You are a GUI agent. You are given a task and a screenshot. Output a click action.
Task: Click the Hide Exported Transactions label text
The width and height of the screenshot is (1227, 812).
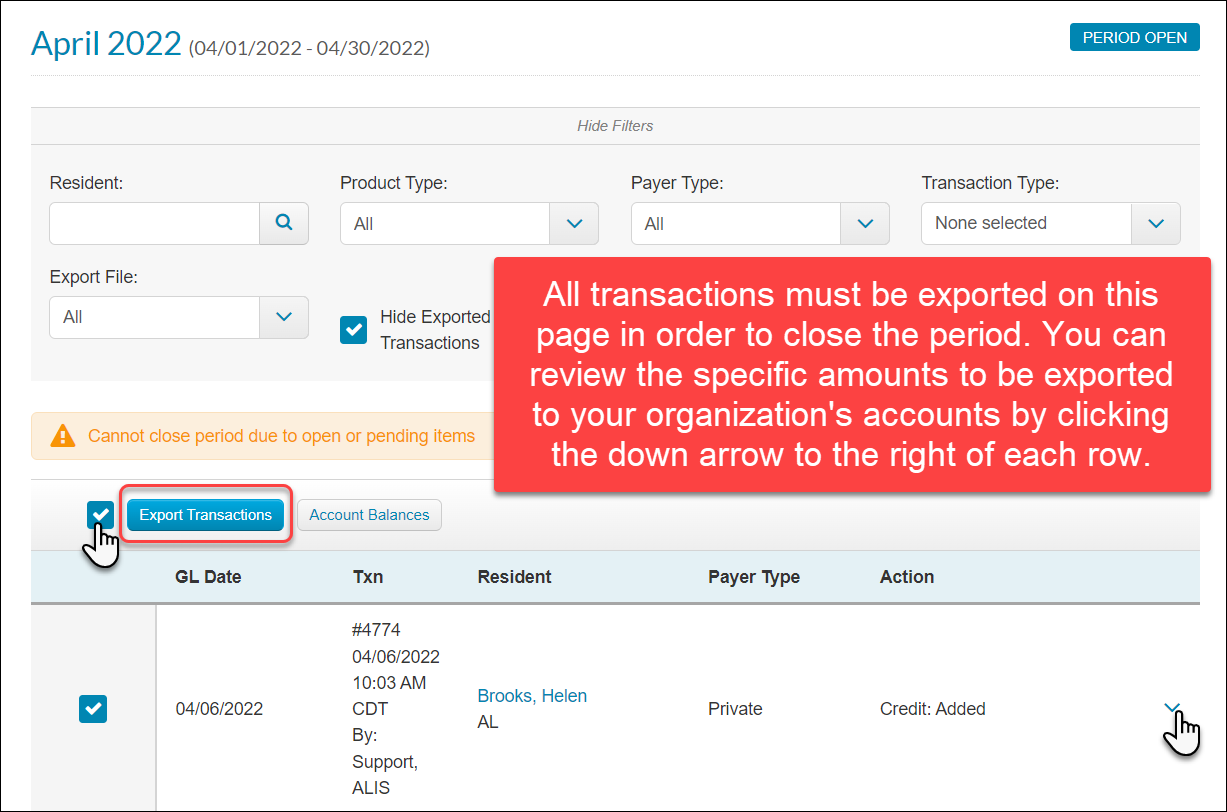(435, 330)
